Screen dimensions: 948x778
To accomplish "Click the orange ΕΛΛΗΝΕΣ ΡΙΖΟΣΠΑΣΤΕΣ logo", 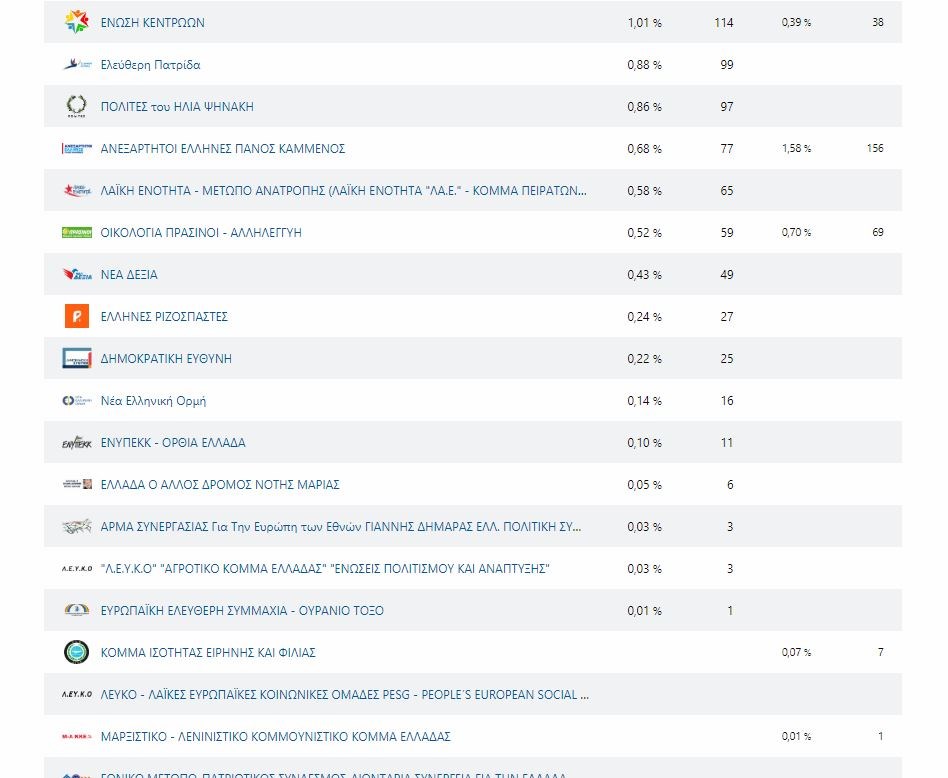I will pos(77,317).
